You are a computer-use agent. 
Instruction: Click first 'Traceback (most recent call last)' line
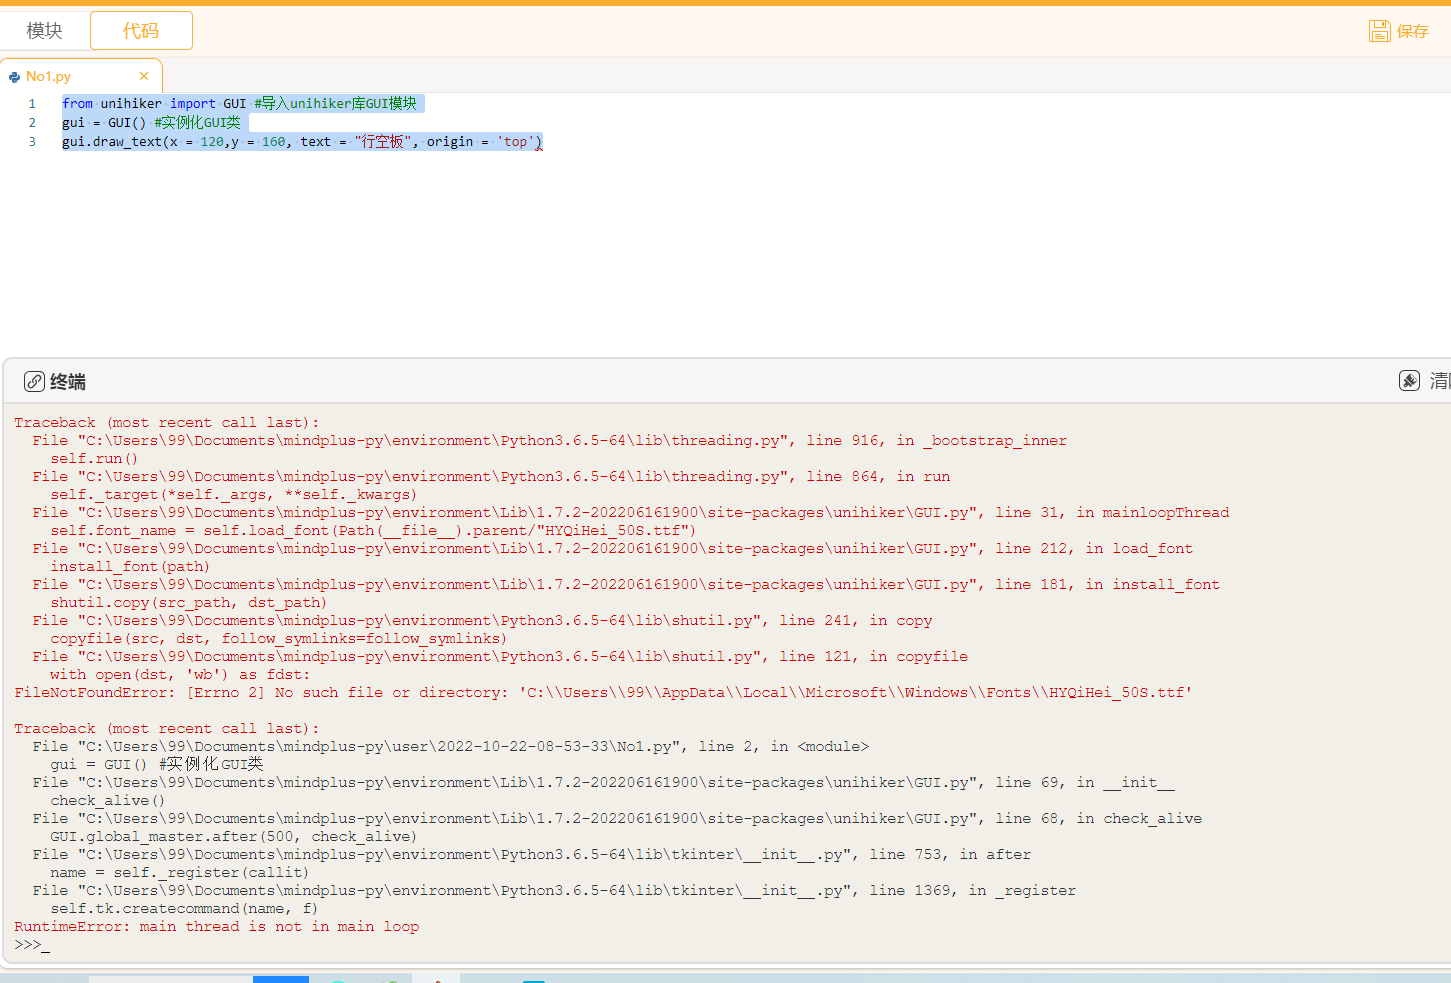coord(167,422)
